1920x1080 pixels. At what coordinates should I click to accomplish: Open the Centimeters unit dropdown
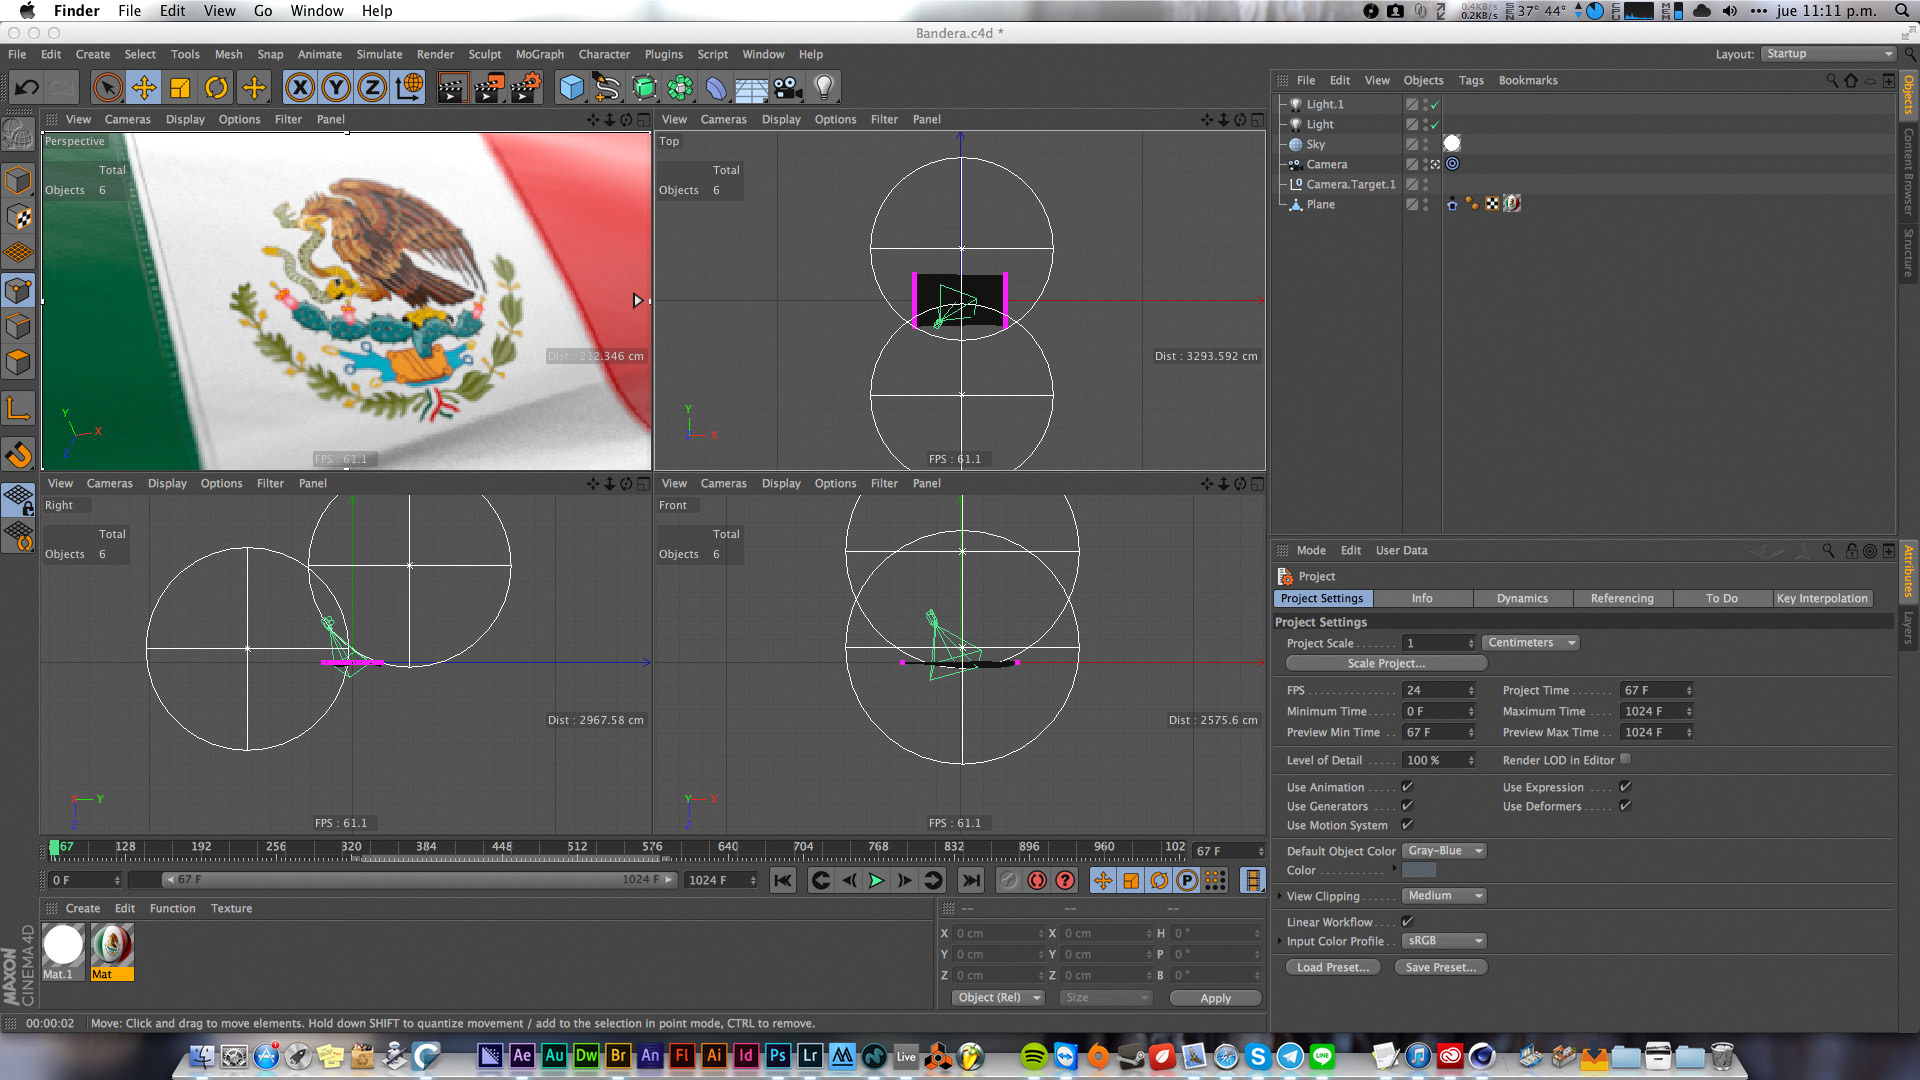pos(1530,643)
